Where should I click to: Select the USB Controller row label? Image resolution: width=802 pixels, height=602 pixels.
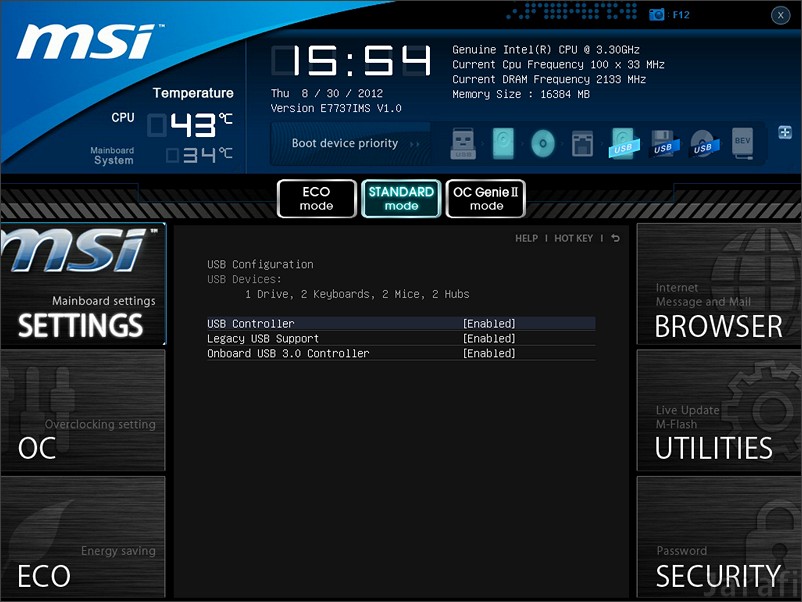[251, 324]
